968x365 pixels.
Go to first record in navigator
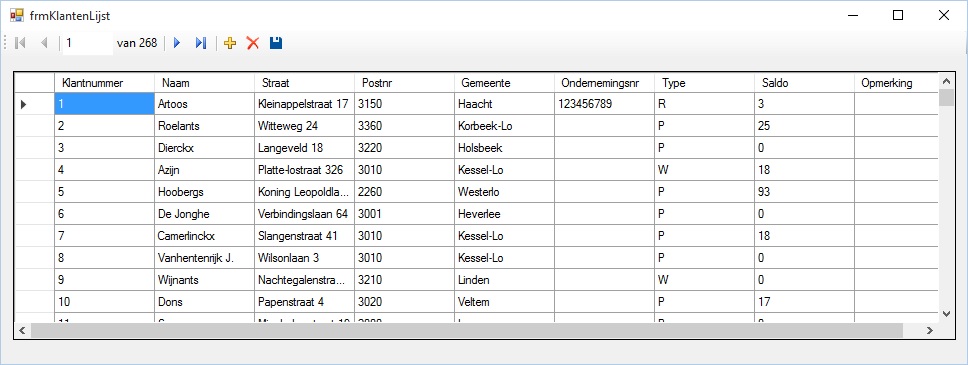[x=20, y=43]
